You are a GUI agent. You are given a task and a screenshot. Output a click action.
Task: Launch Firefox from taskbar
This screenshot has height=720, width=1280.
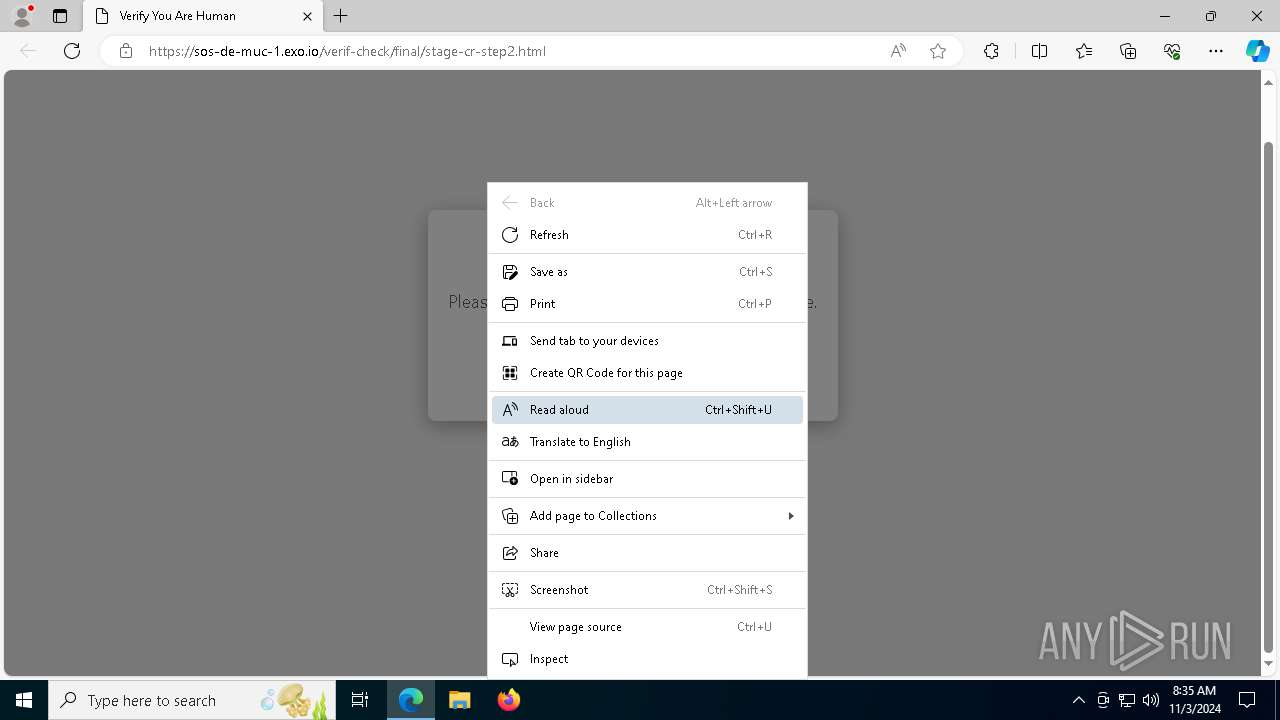tap(508, 700)
